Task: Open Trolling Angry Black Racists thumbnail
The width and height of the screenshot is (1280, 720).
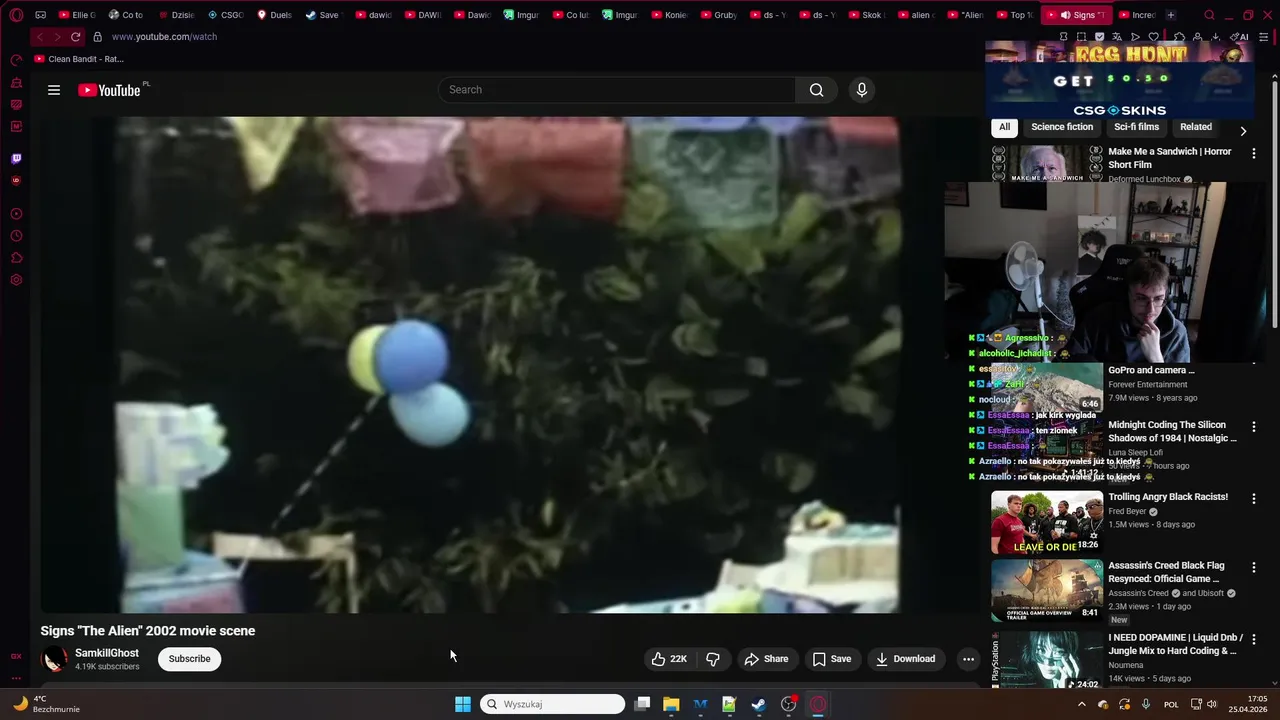Action: 1047,522
